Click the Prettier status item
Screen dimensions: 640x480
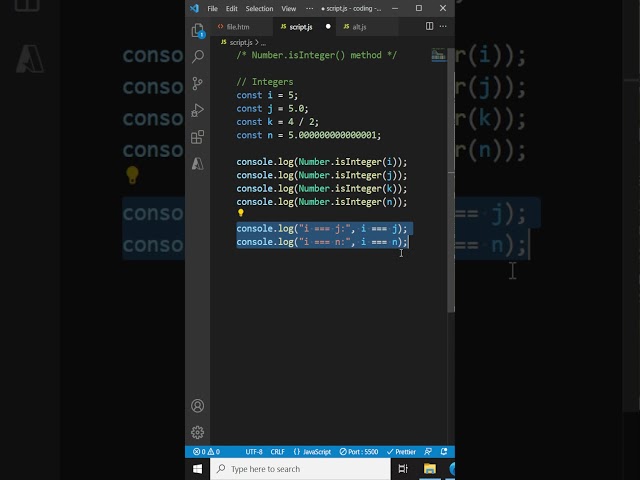401,451
